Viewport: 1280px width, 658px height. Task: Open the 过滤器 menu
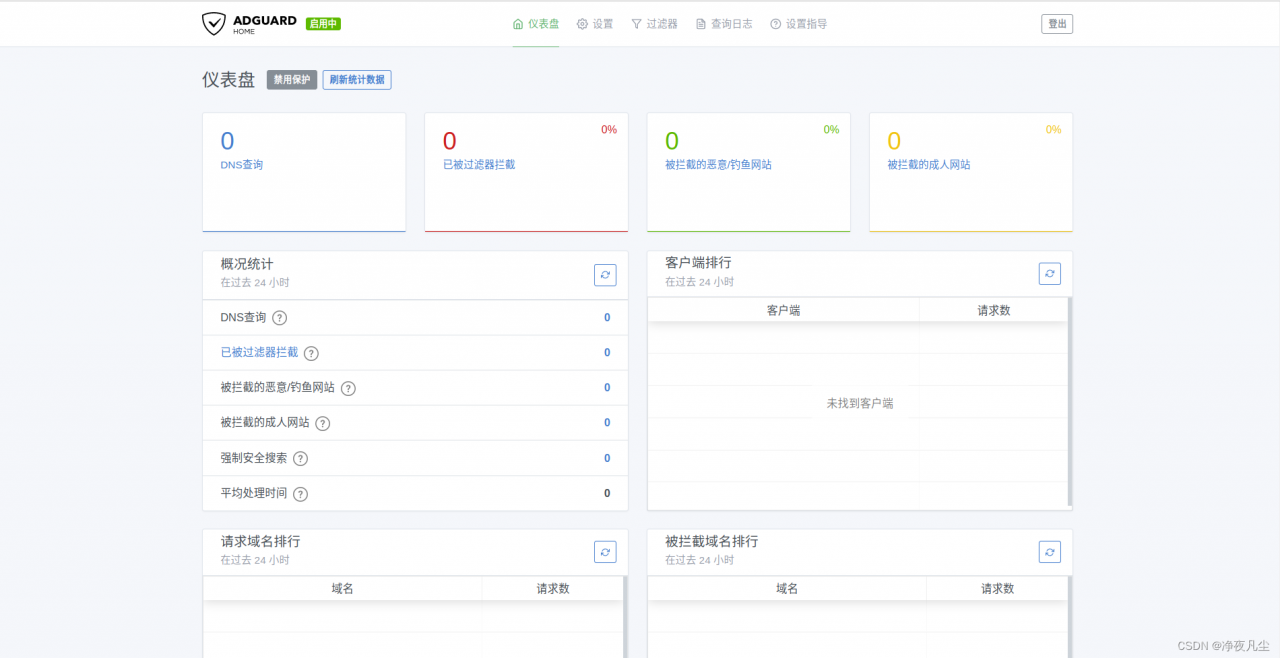pyautogui.click(x=654, y=24)
